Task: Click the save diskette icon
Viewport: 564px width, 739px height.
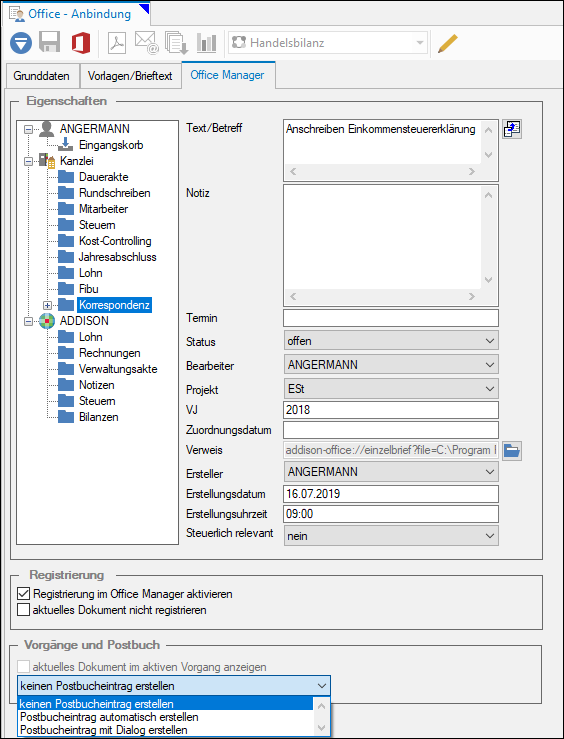Action: click(49, 42)
